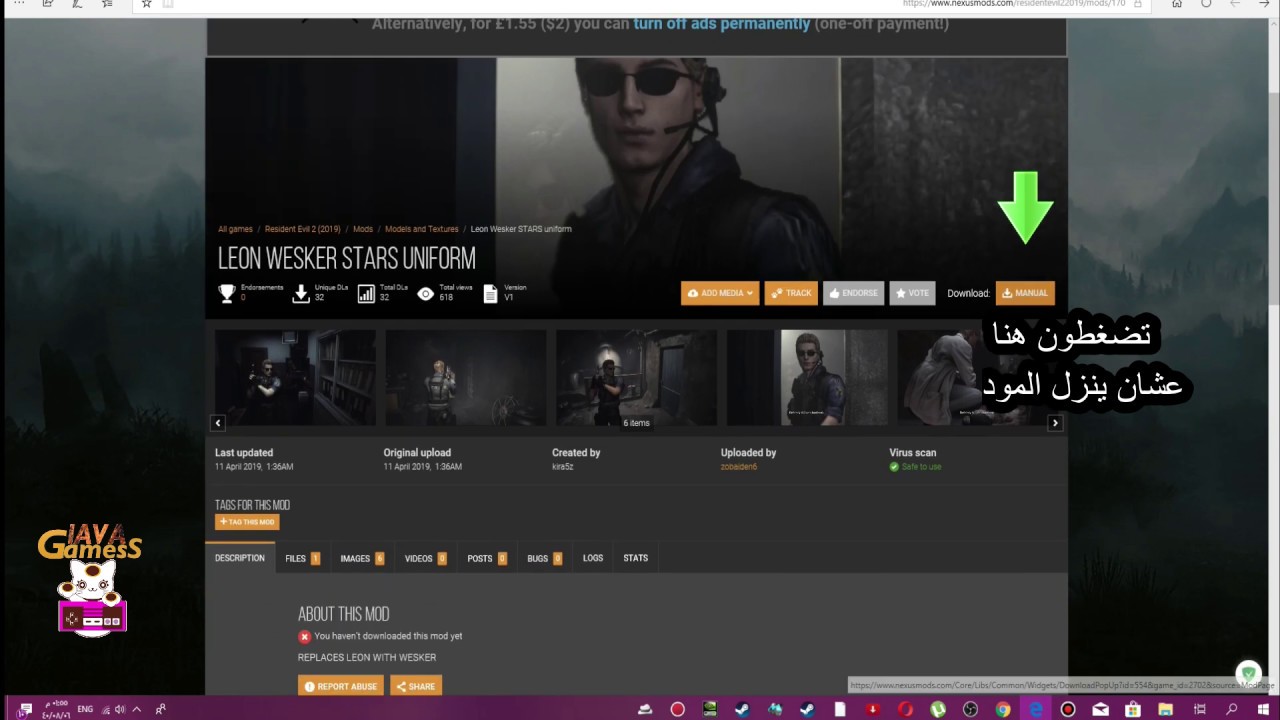Endorse the Leon Wesker mod

click(x=853, y=293)
